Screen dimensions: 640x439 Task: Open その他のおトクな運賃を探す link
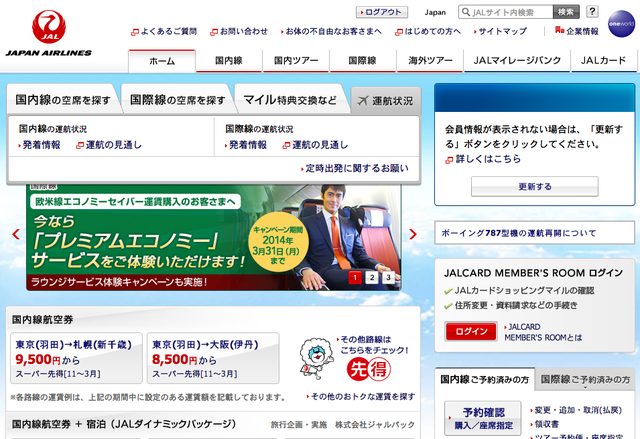coord(361,397)
